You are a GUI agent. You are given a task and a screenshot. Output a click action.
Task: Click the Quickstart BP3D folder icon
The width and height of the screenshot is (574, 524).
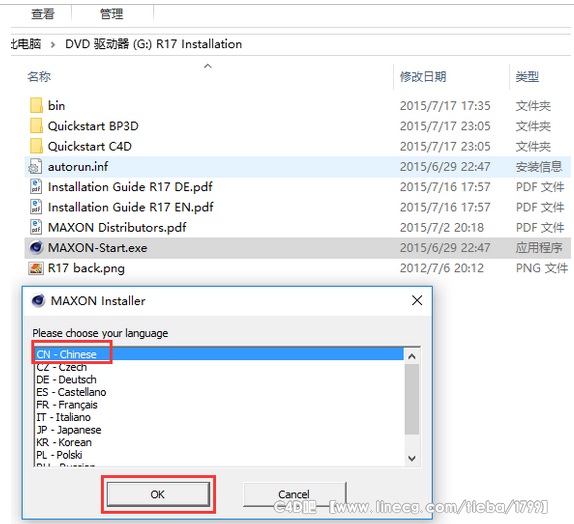tap(36, 126)
